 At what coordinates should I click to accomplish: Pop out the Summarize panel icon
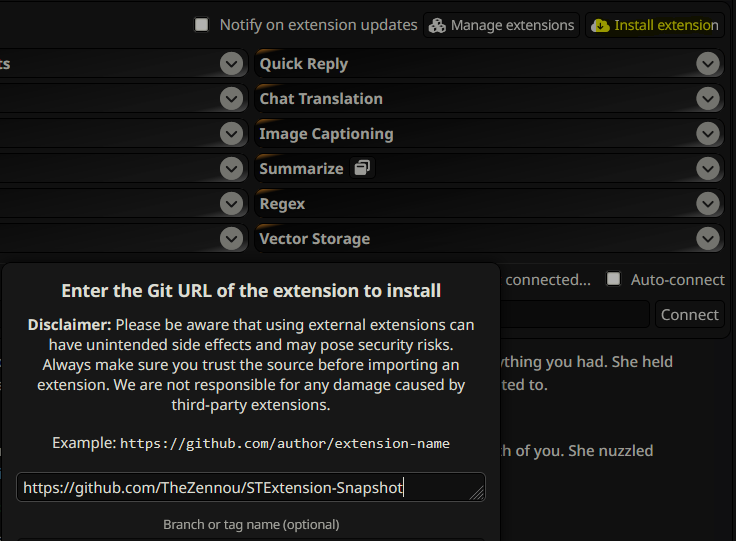[x=362, y=168]
